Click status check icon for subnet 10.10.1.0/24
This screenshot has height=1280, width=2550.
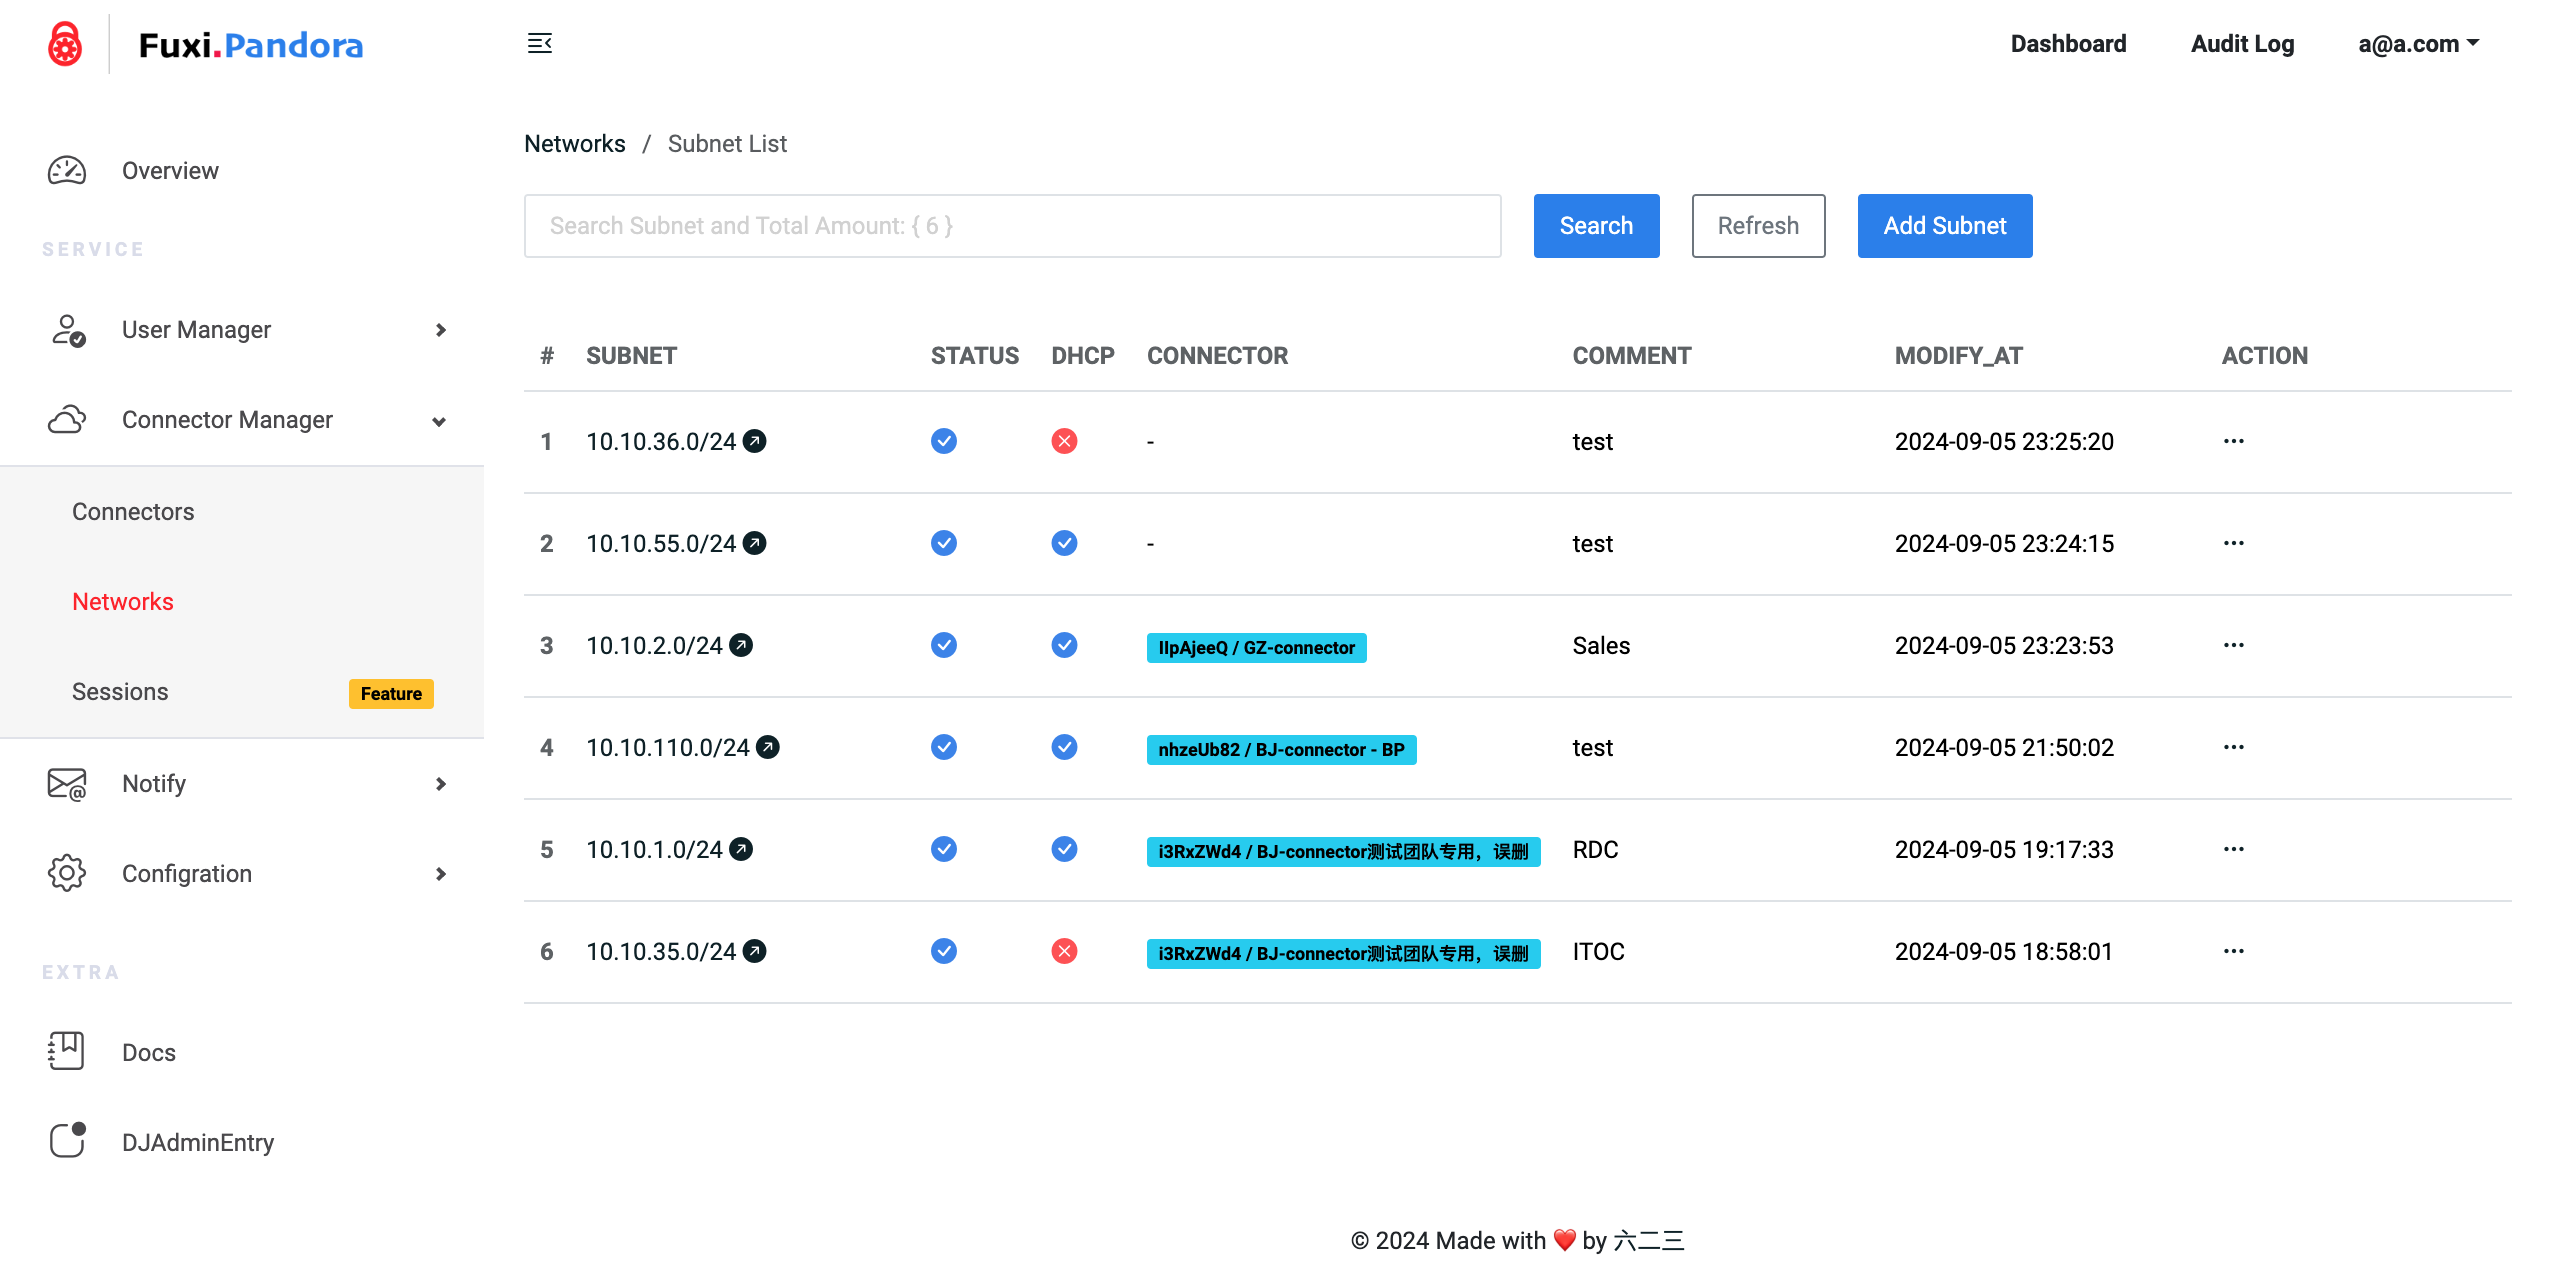(x=944, y=849)
